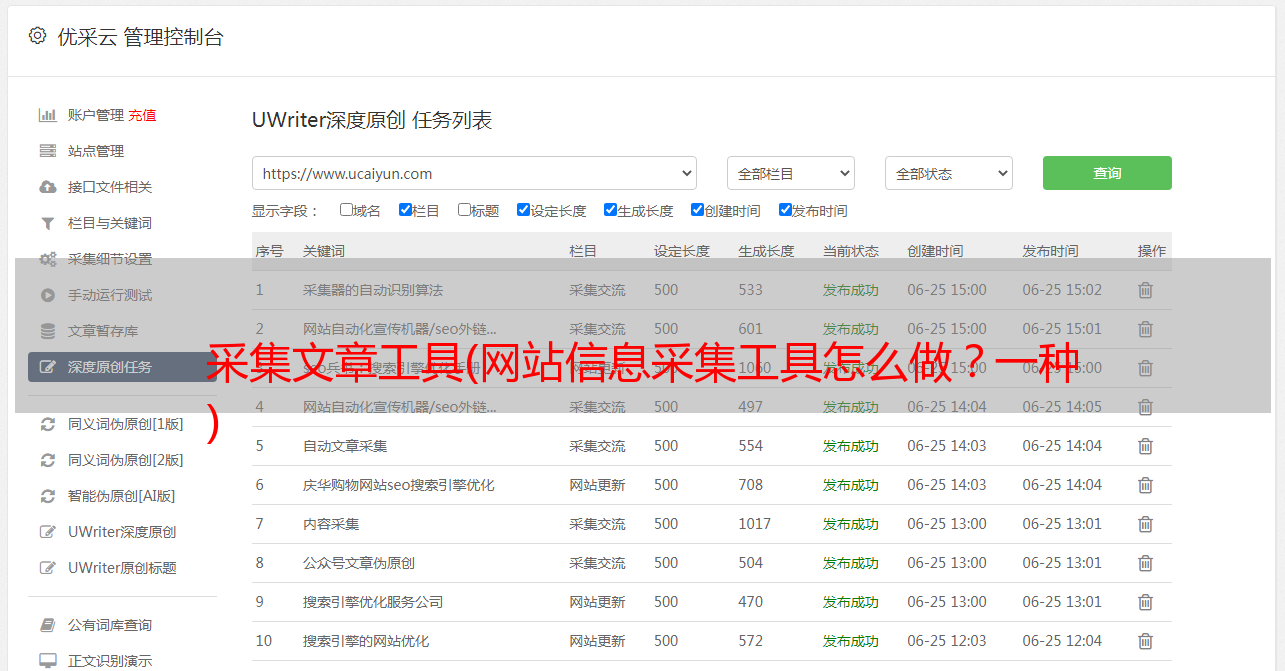Screen dimensions: 1285x671
Task: Click the database icon for 文章暂存库
Action: point(47,331)
